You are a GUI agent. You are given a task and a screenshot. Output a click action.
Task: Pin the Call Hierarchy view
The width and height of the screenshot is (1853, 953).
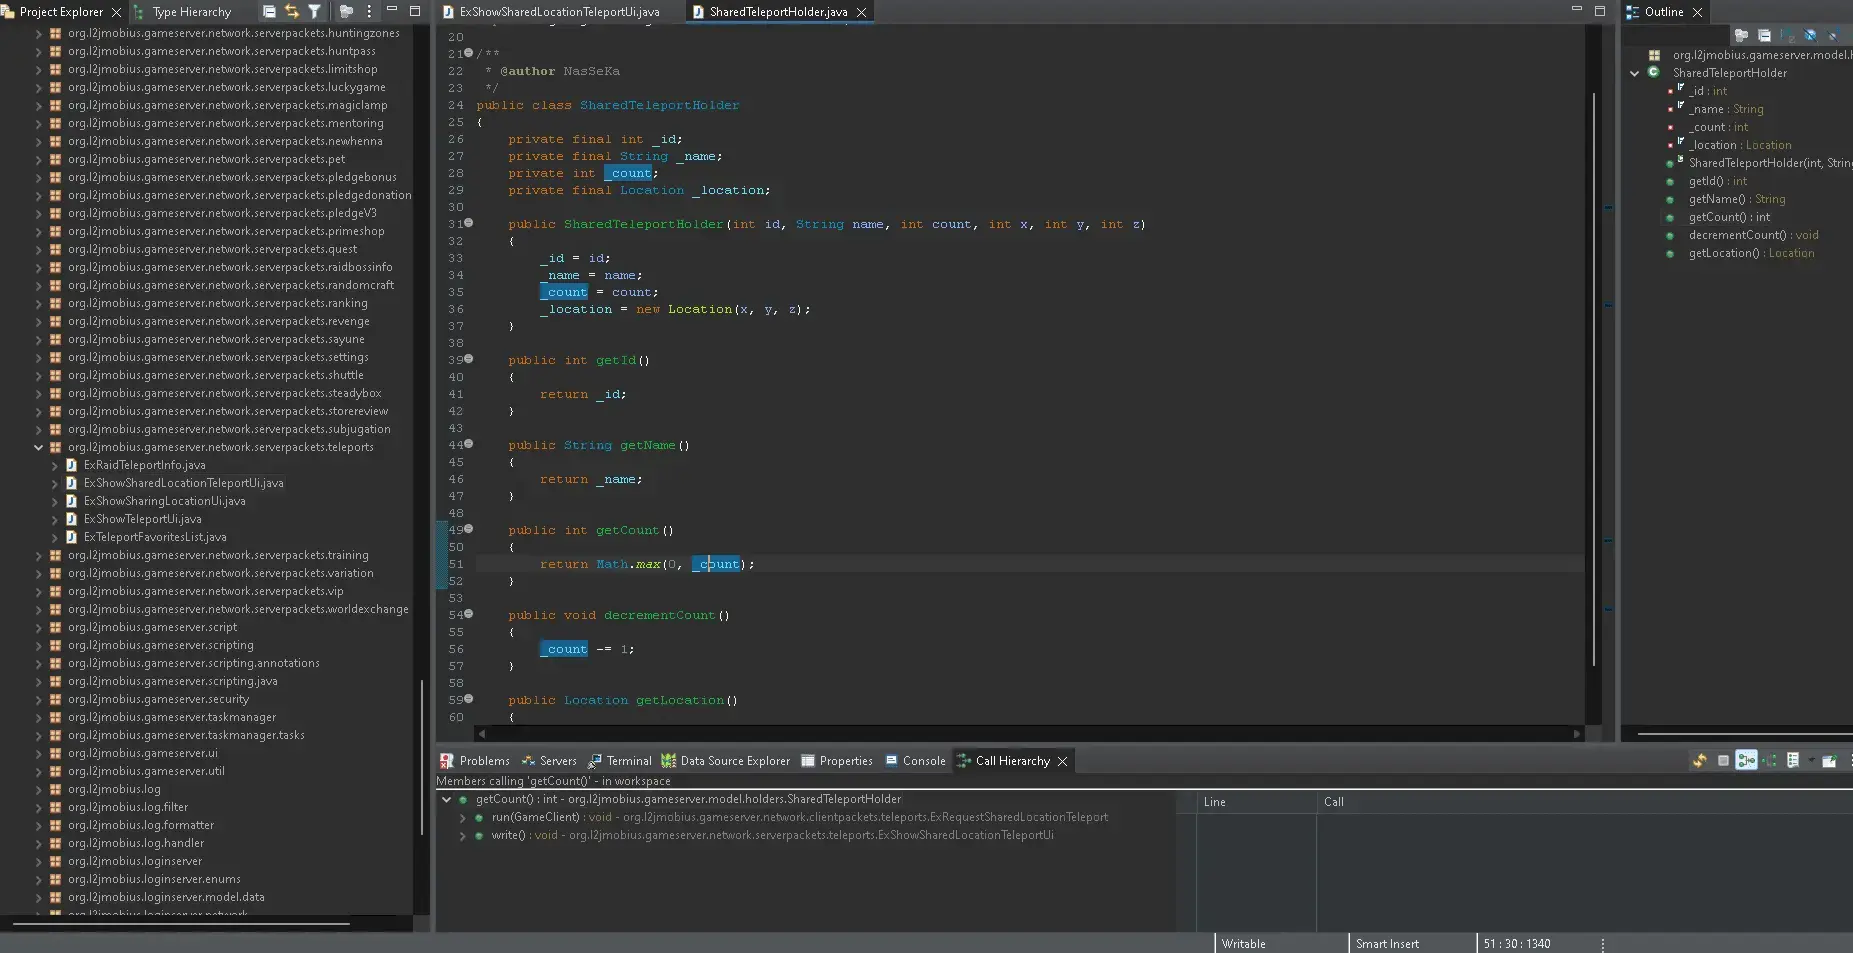coord(1829,761)
